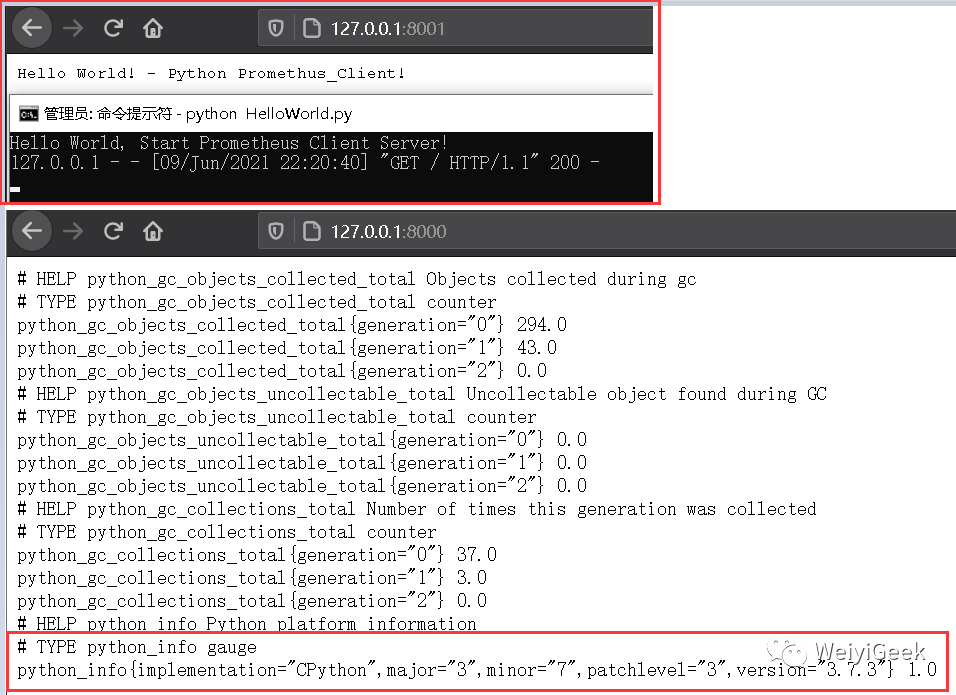
Task: Click collections_total generation="0" 37.0 line
Action: click(257, 555)
